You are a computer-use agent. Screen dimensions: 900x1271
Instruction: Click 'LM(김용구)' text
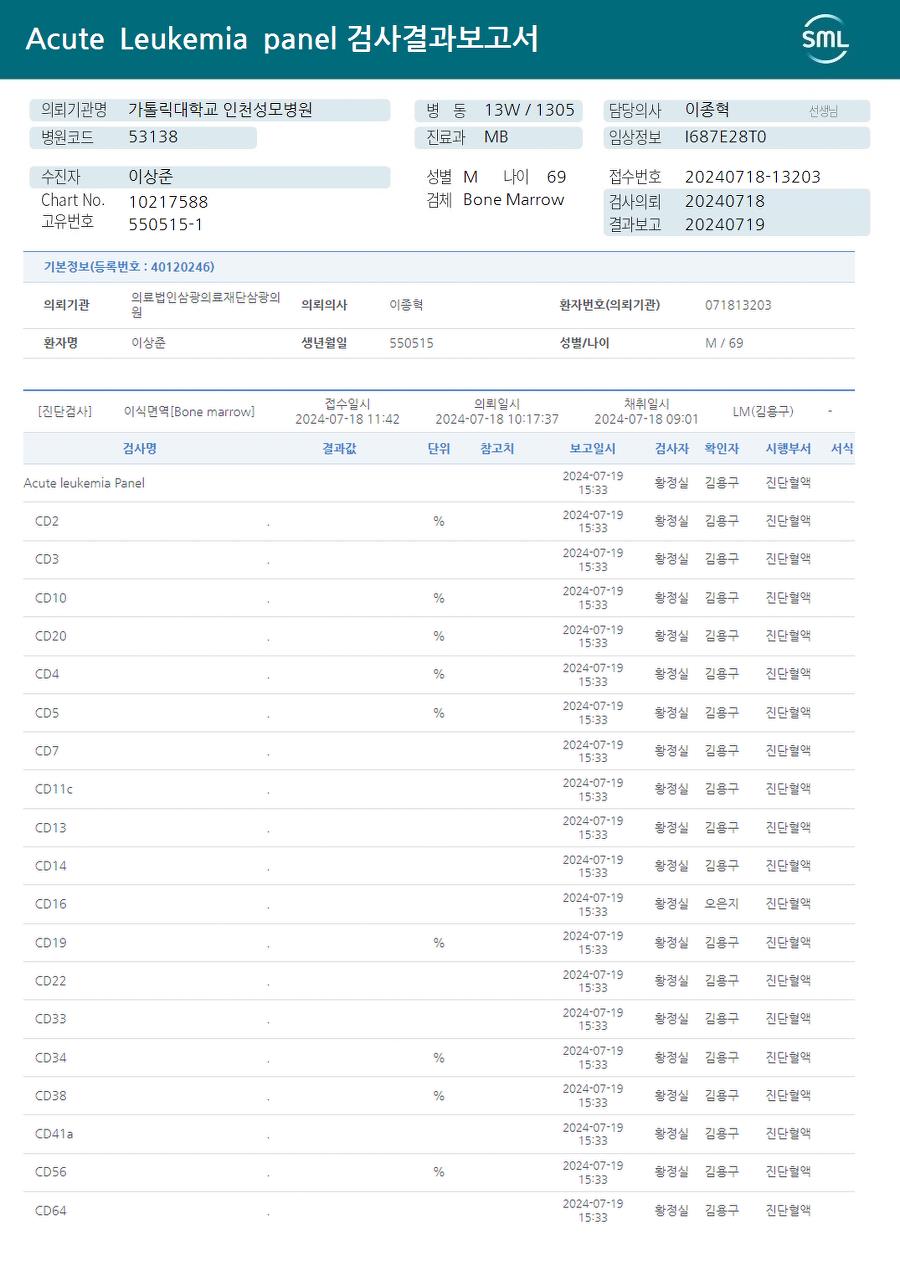pyautogui.click(x=763, y=411)
